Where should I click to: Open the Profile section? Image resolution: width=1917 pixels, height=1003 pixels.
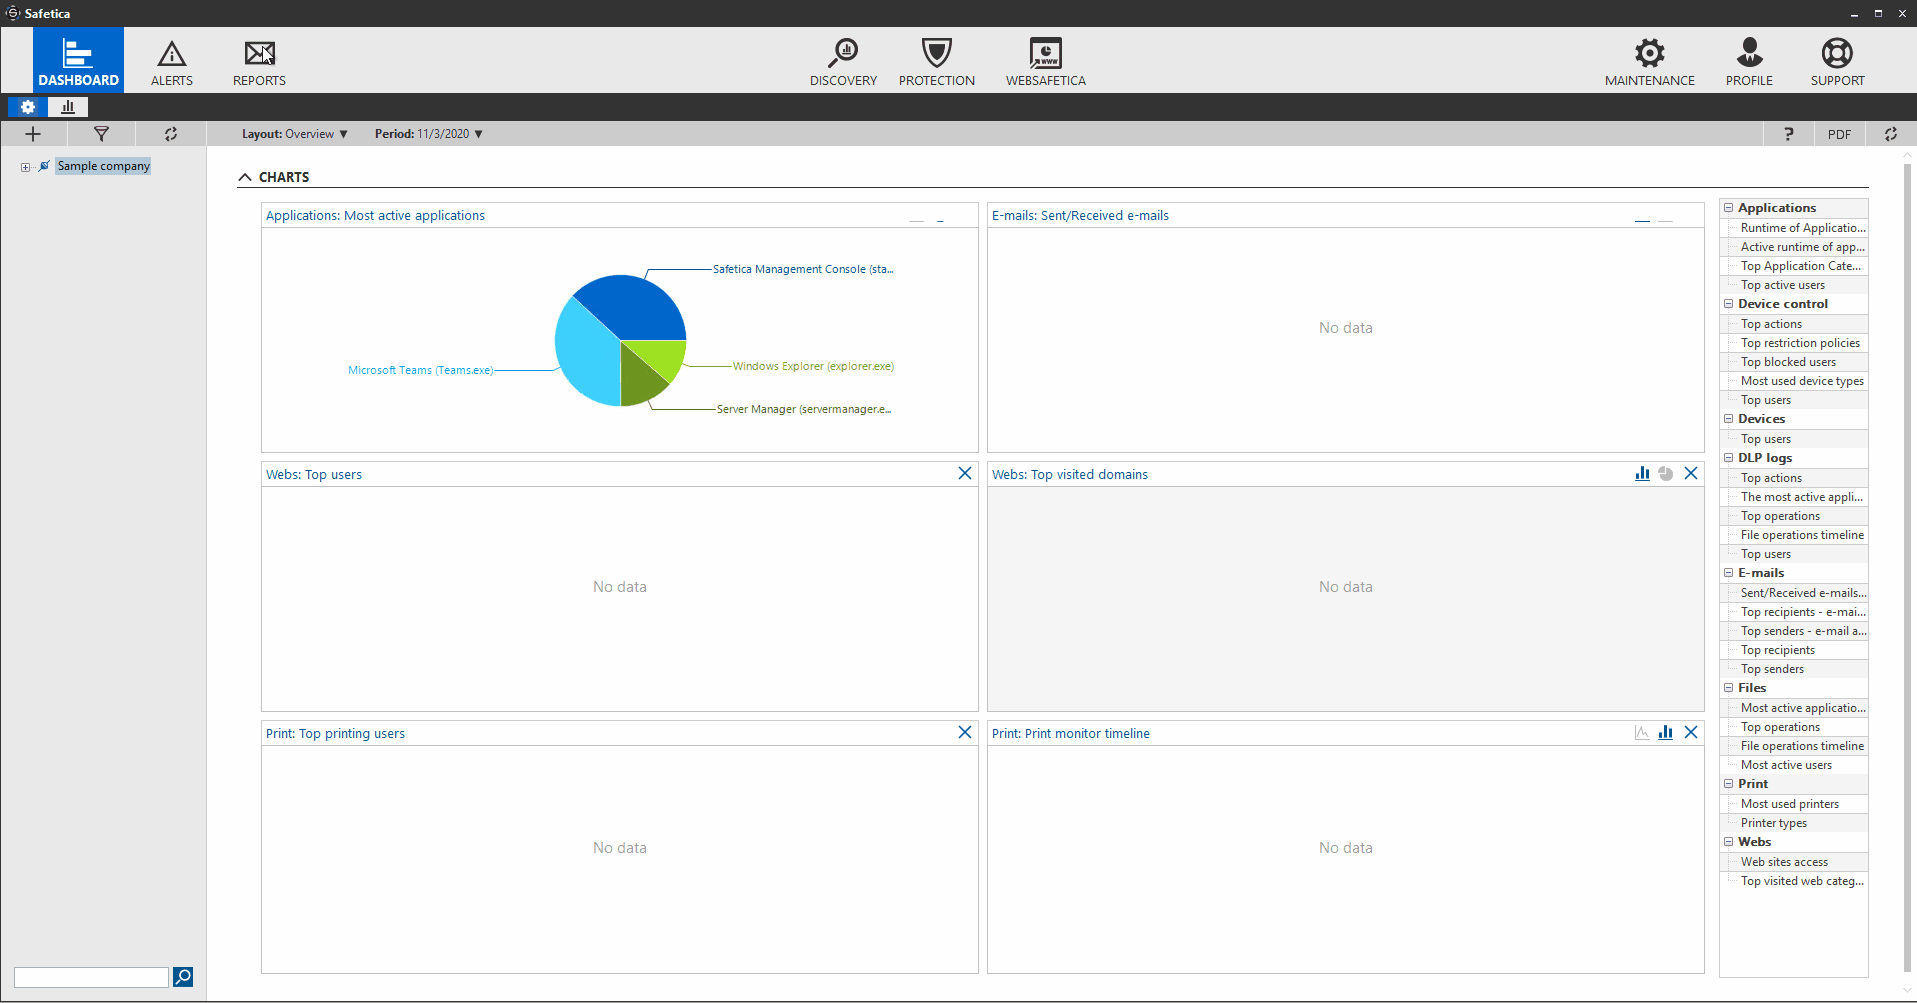1749,62
